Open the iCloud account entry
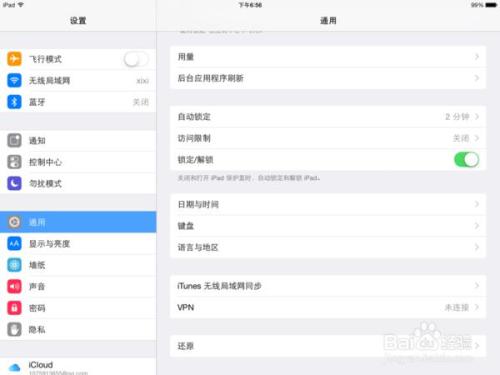 click(78, 367)
